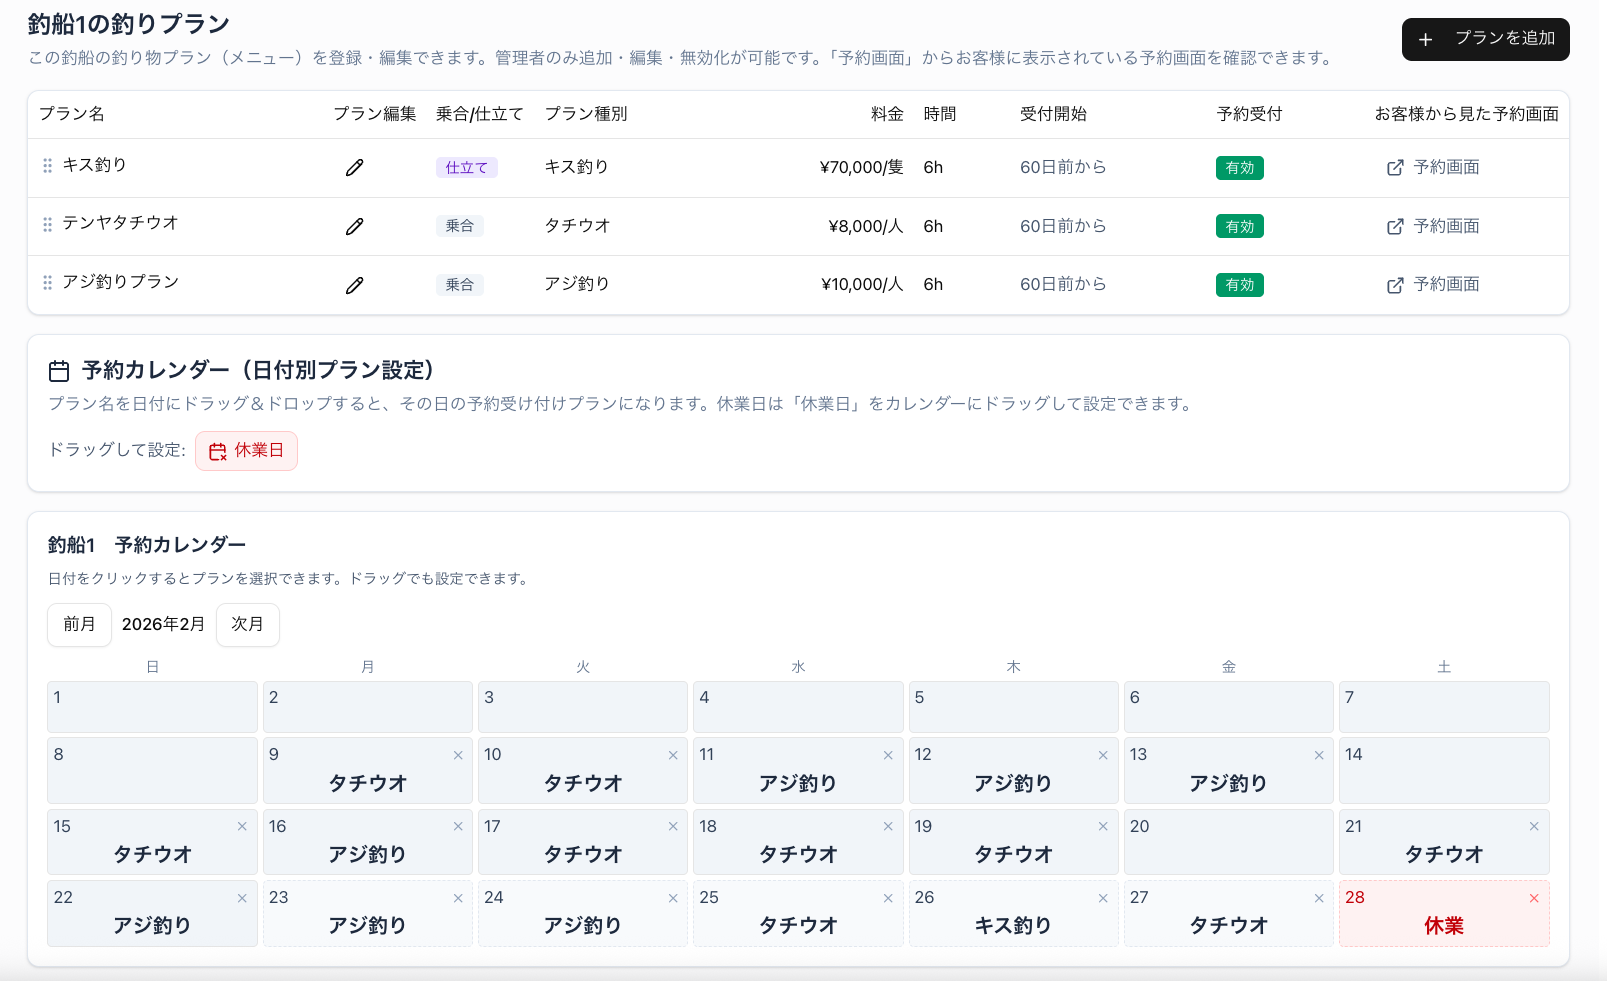Click the February 1 date cell
This screenshot has width=1607, height=981.
tap(152, 707)
